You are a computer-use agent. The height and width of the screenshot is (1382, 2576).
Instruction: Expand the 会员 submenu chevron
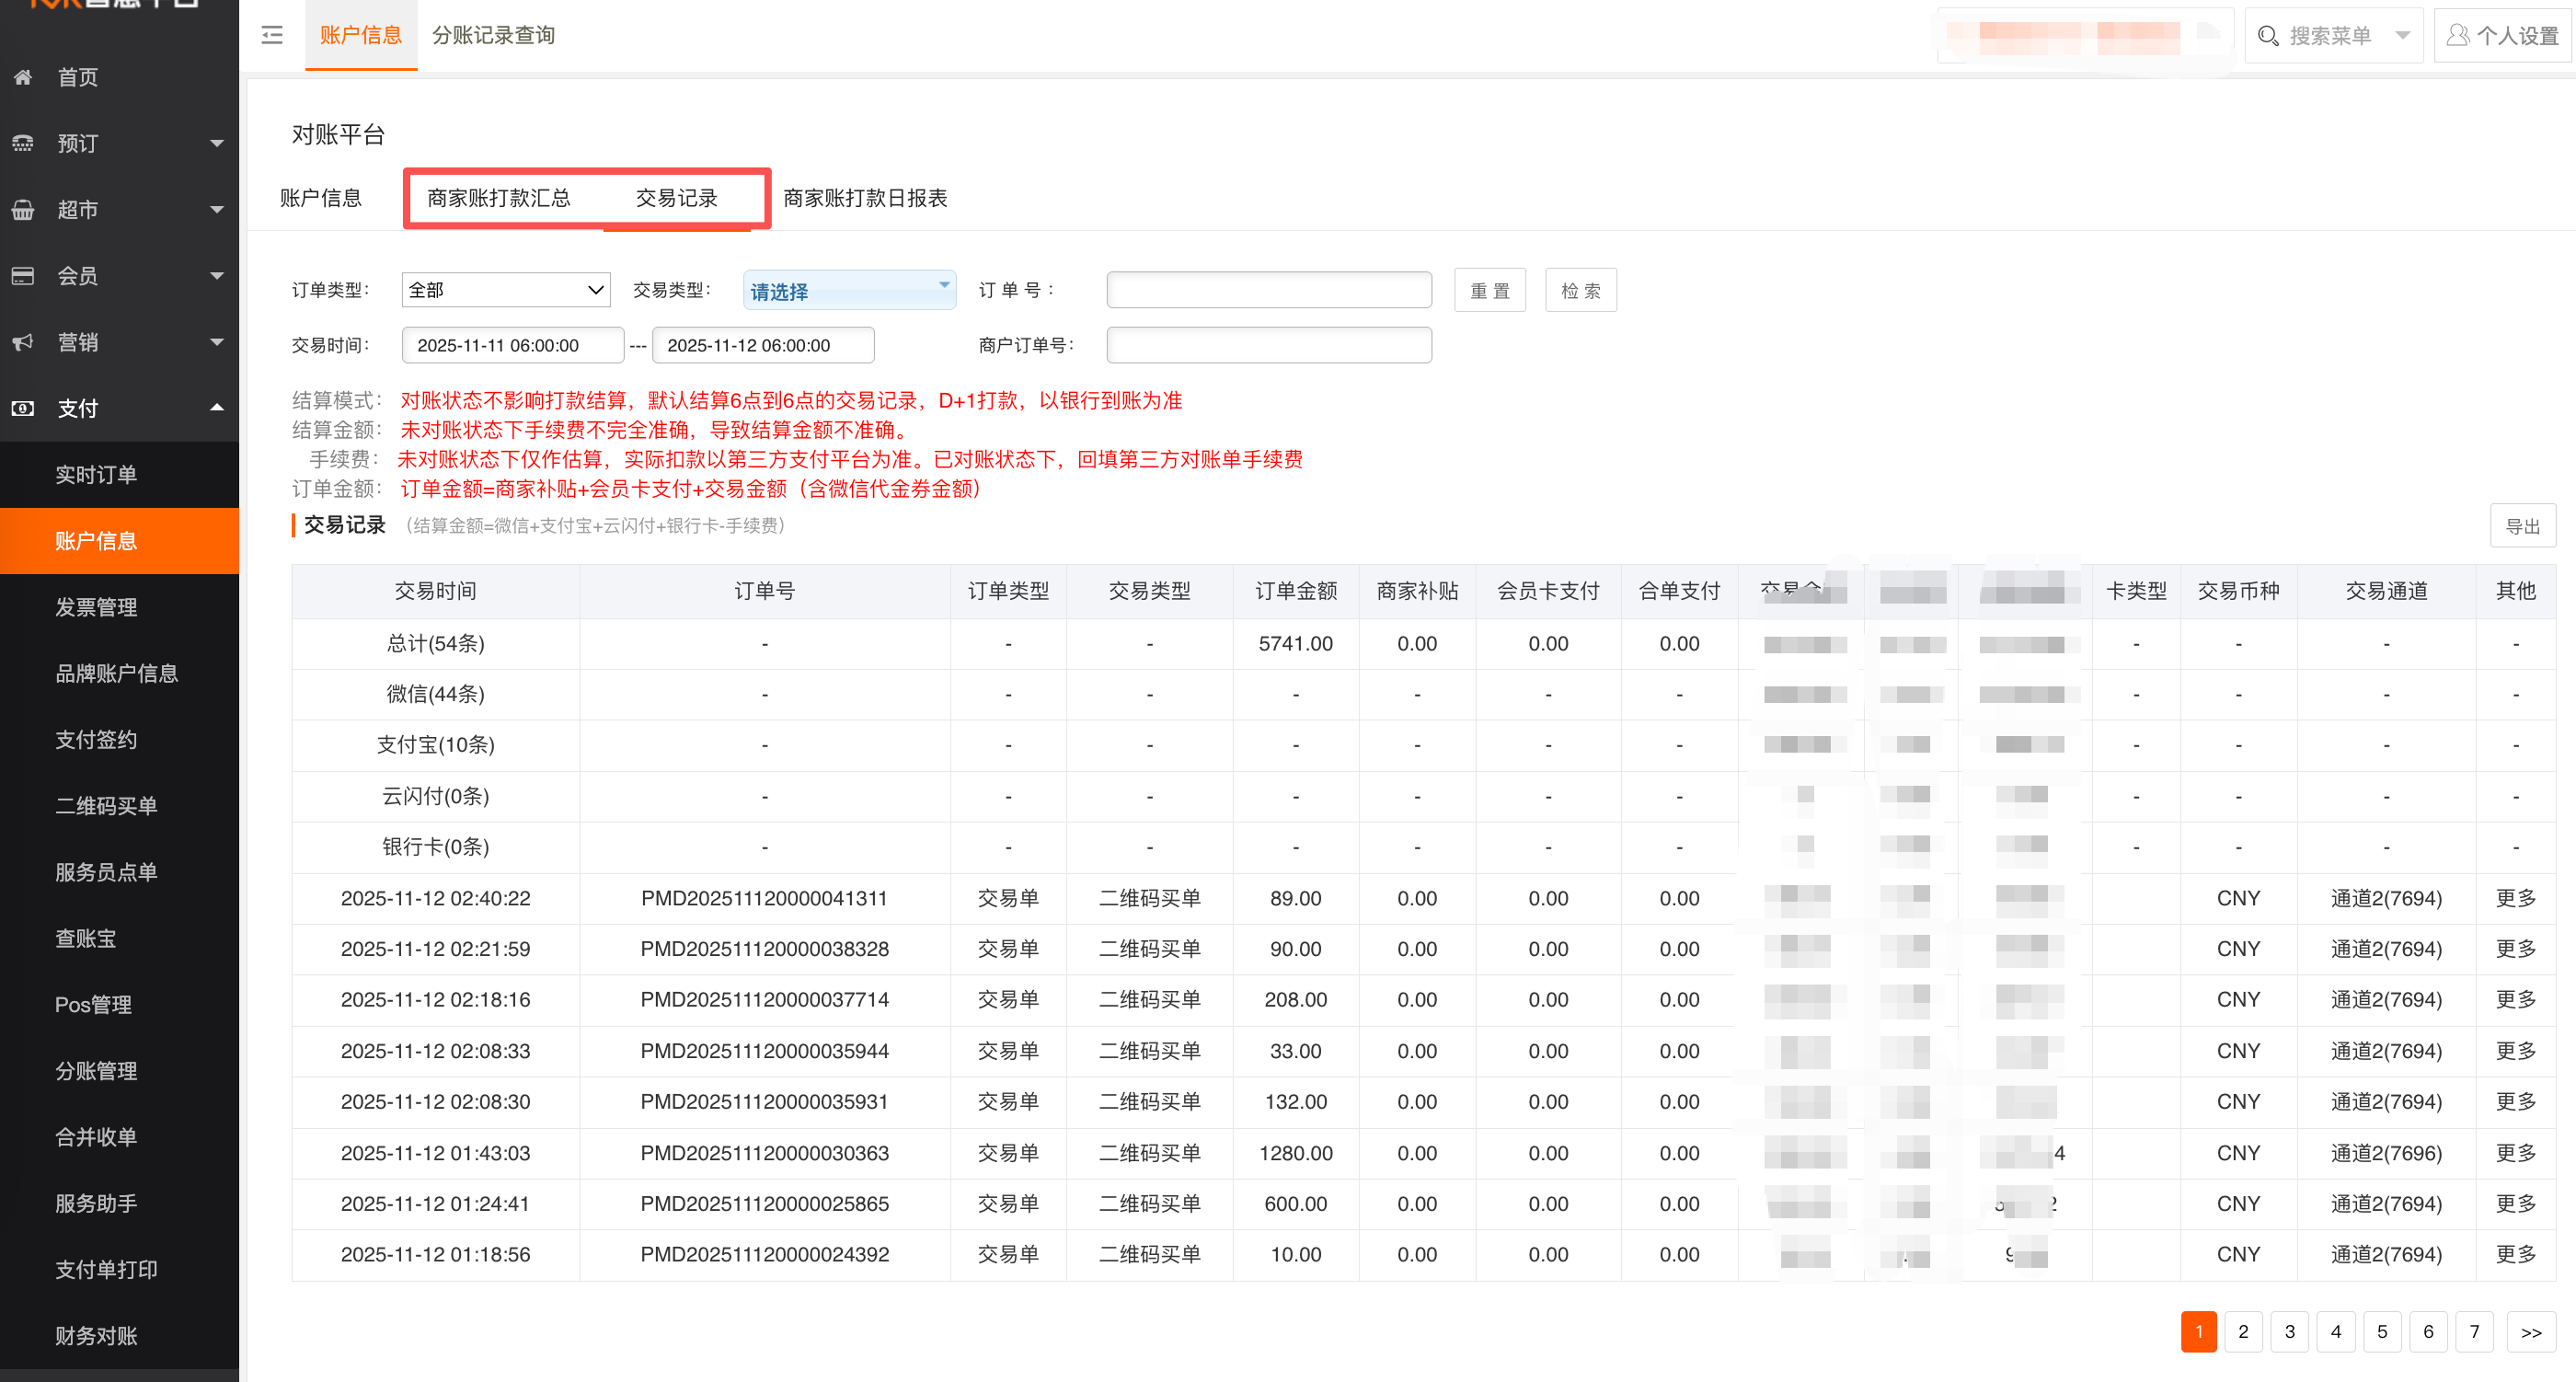[x=216, y=275]
